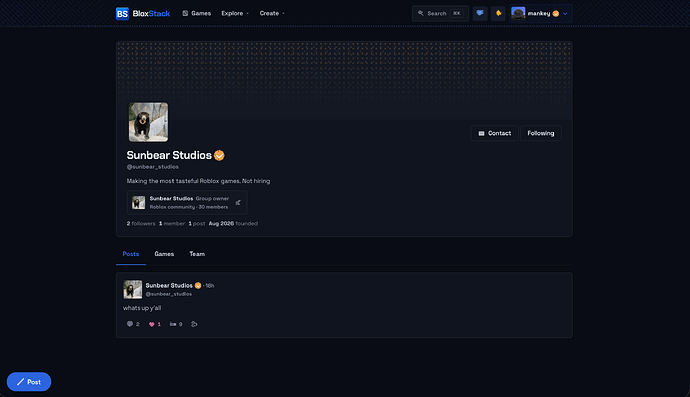Click the 18h timestamp on the post
The width and height of the screenshot is (690, 397).
(210, 286)
